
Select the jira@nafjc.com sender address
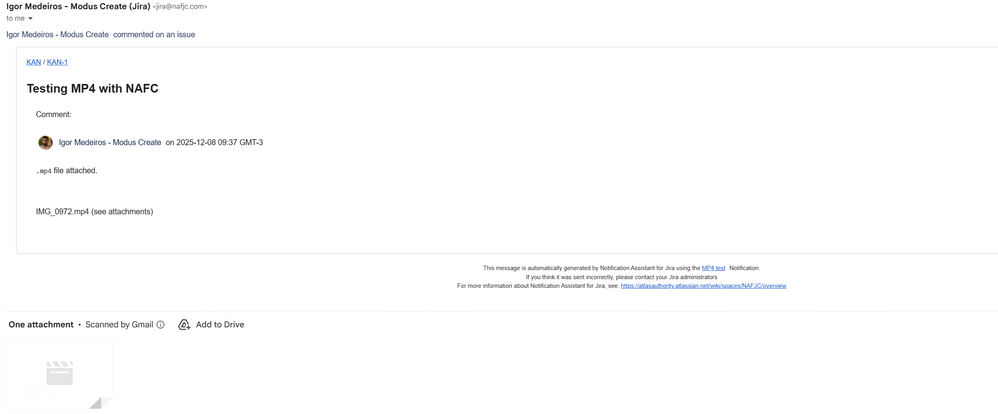[180, 6]
